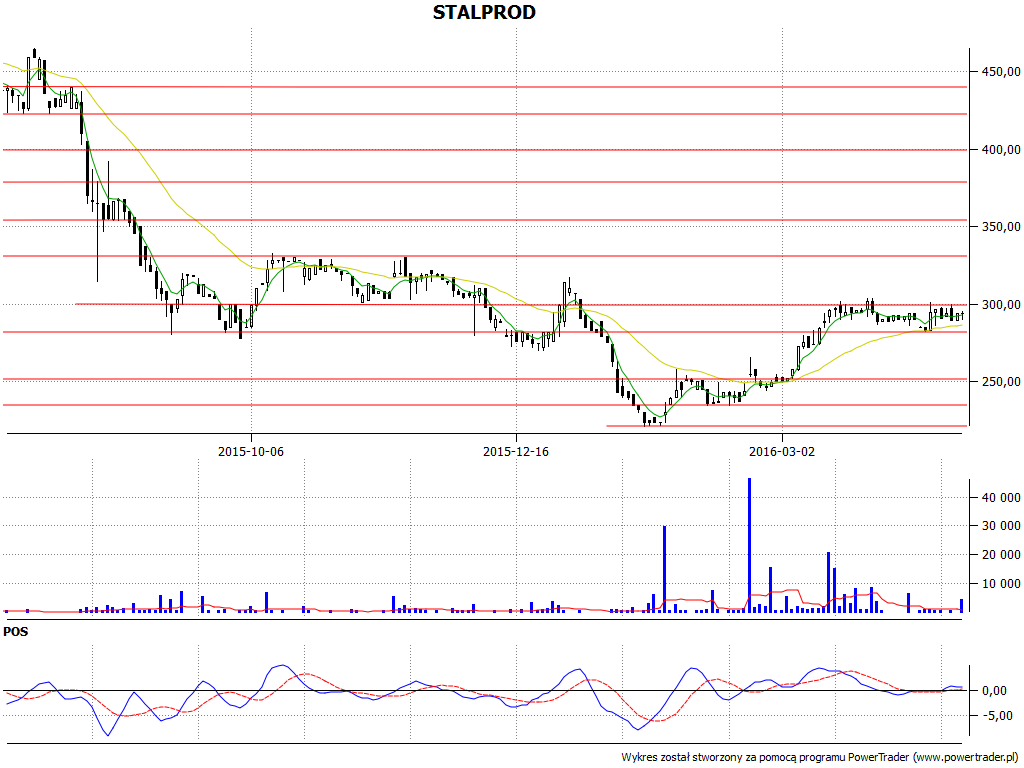Click the 400,00 price axis label
Image resolution: width=1024 pixels, height=768 pixels.
(x=1000, y=150)
